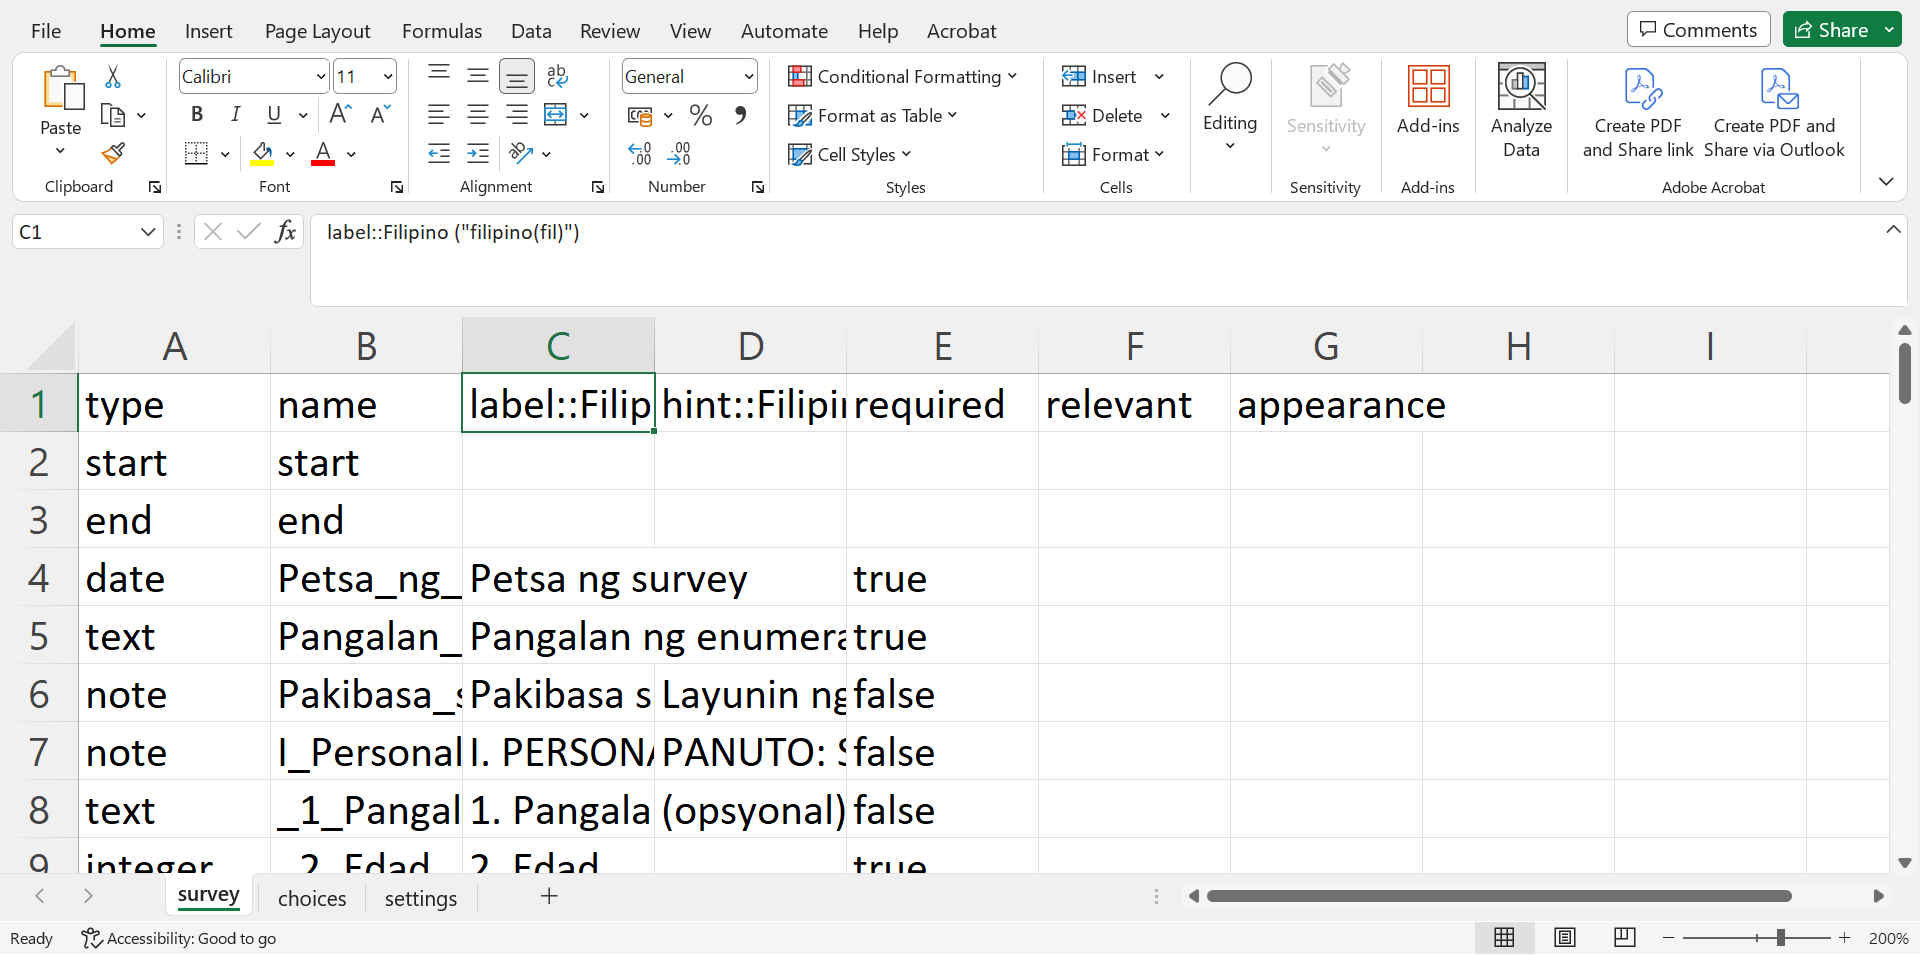Apply Percent number style
The height and width of the screenshot is (955, 1920).
point(700,115)
